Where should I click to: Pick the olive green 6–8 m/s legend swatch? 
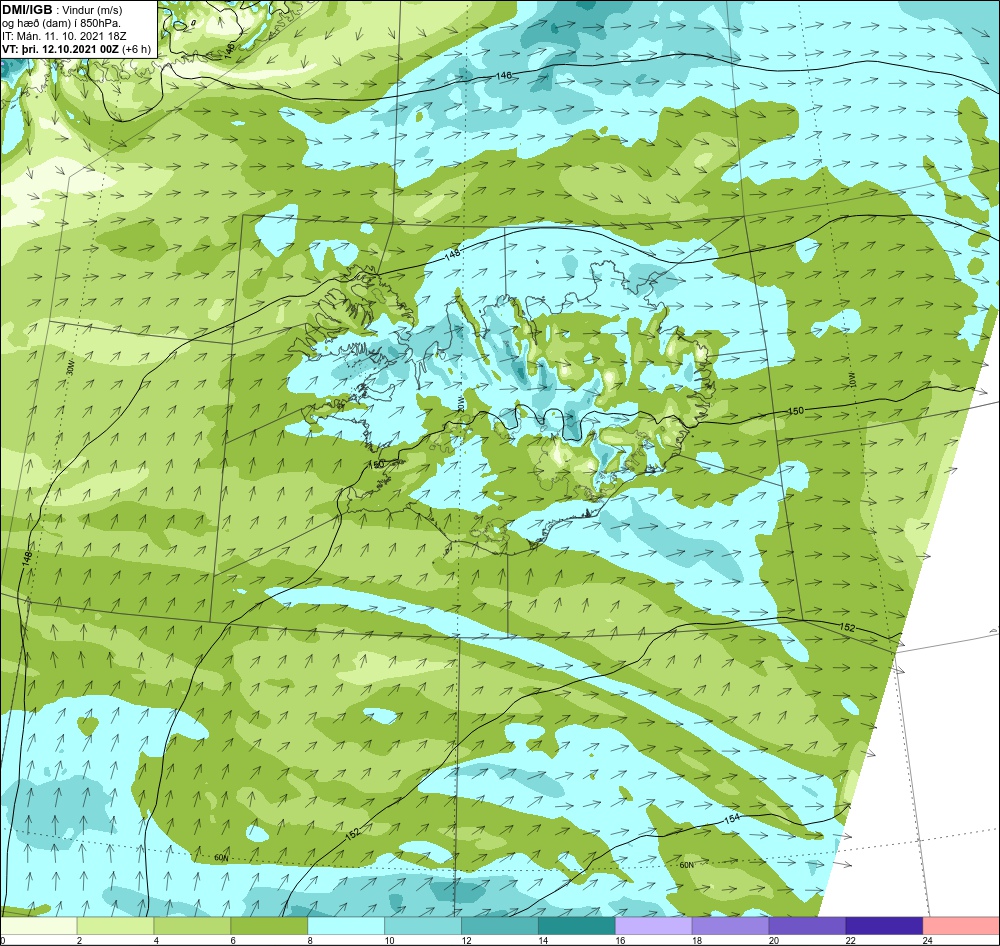(x=269, y=926)
